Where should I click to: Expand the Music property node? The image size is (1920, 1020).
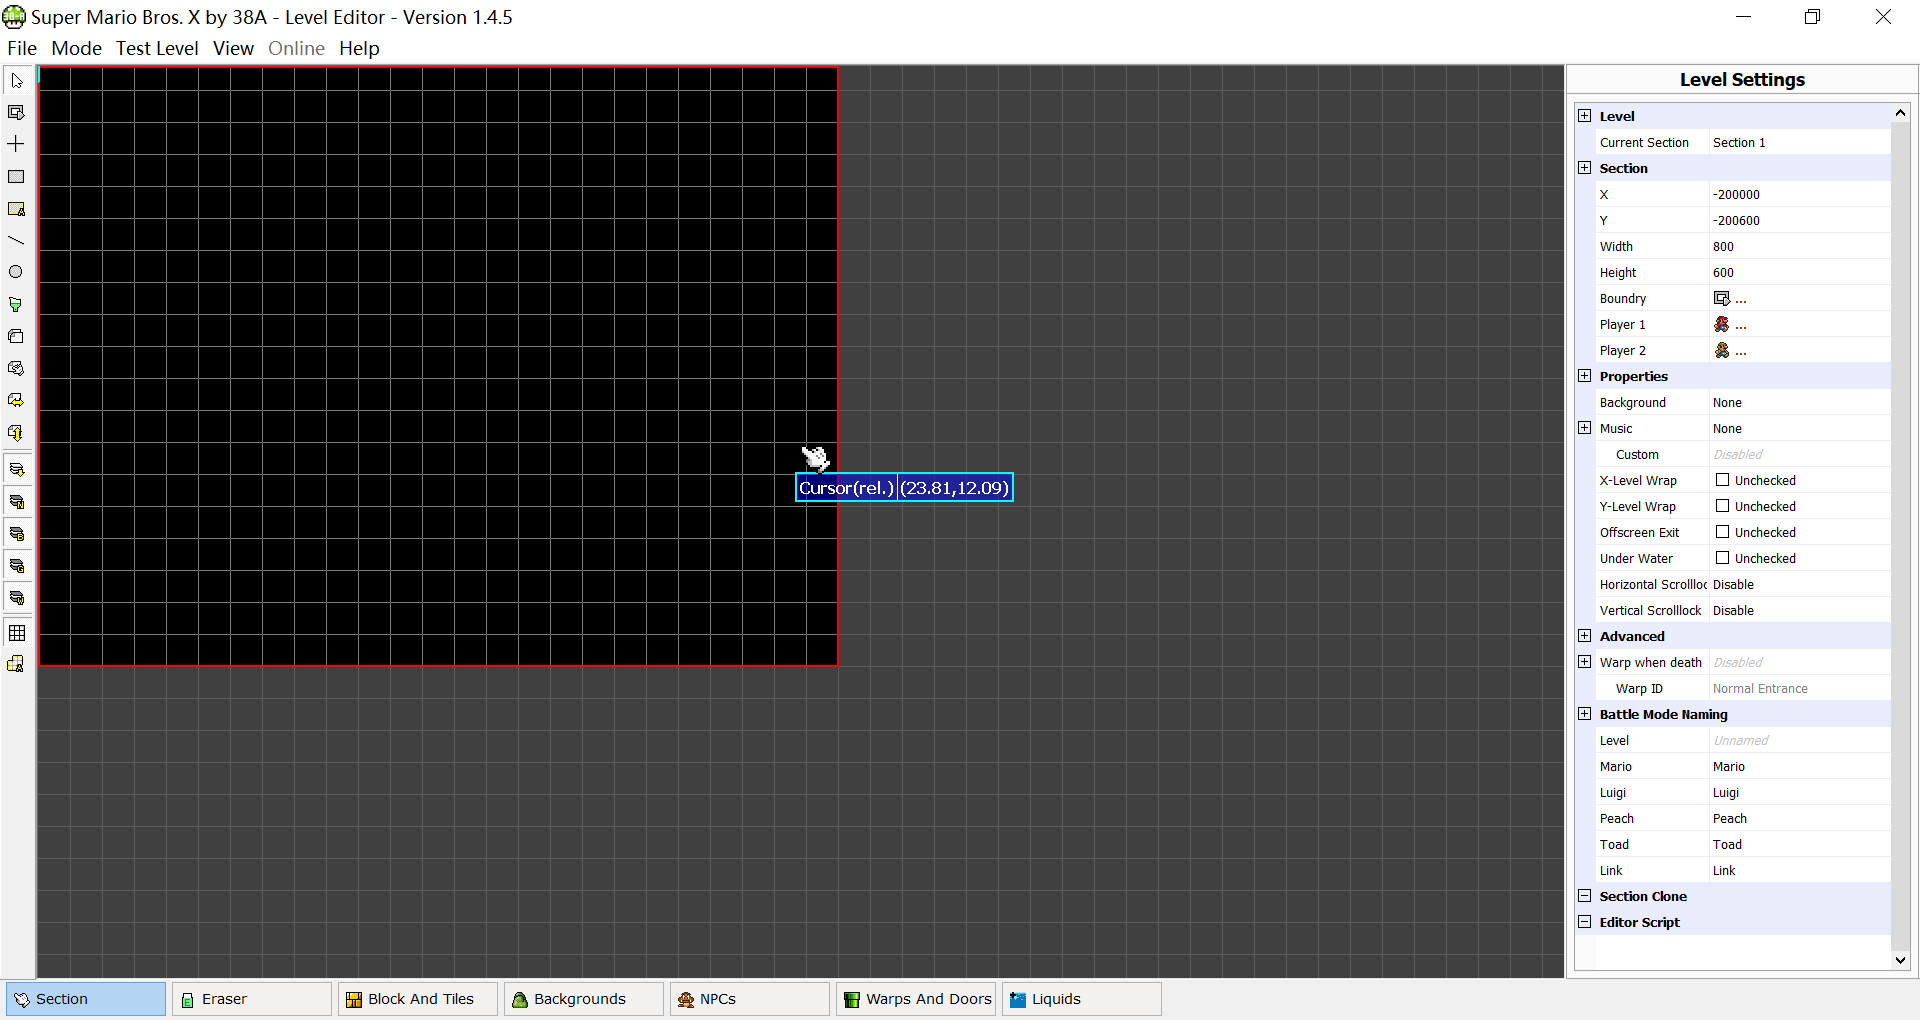(1585, 428)
